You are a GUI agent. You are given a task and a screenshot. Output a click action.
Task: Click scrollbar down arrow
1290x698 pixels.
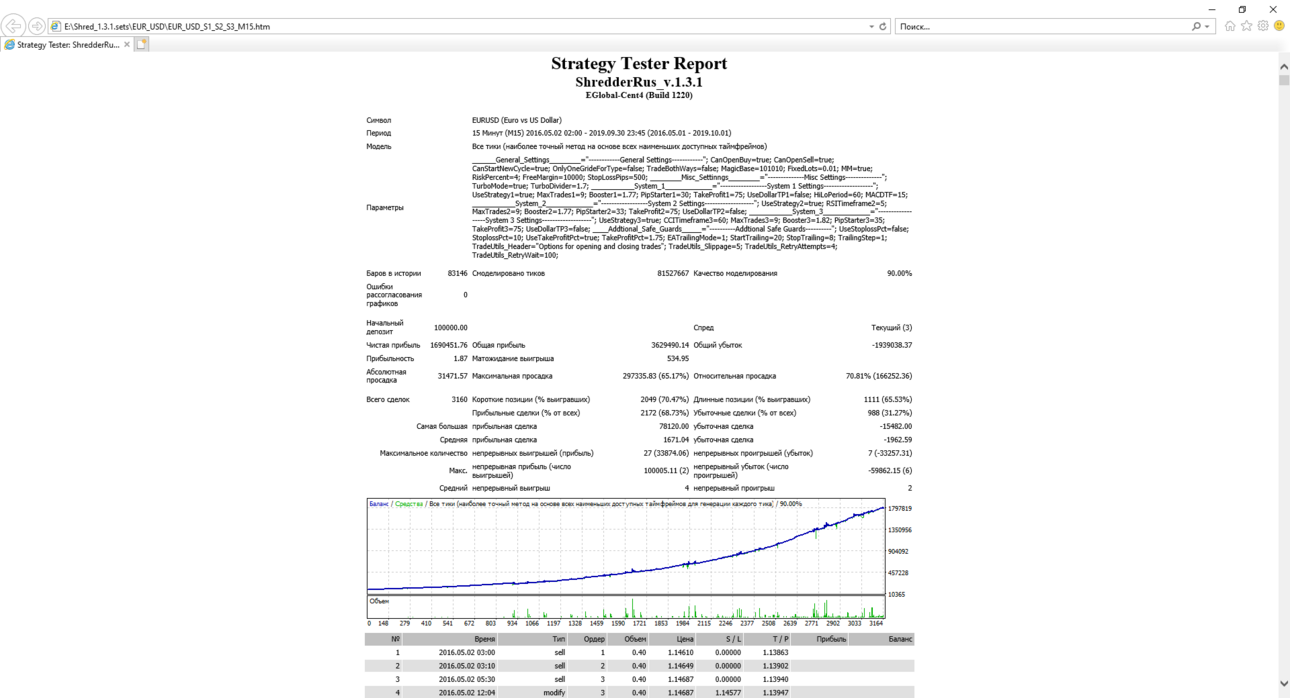pos(1283,685)
